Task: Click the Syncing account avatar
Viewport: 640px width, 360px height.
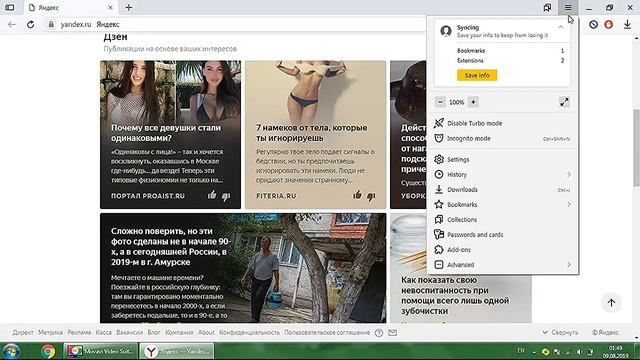Action: point(446,31)
